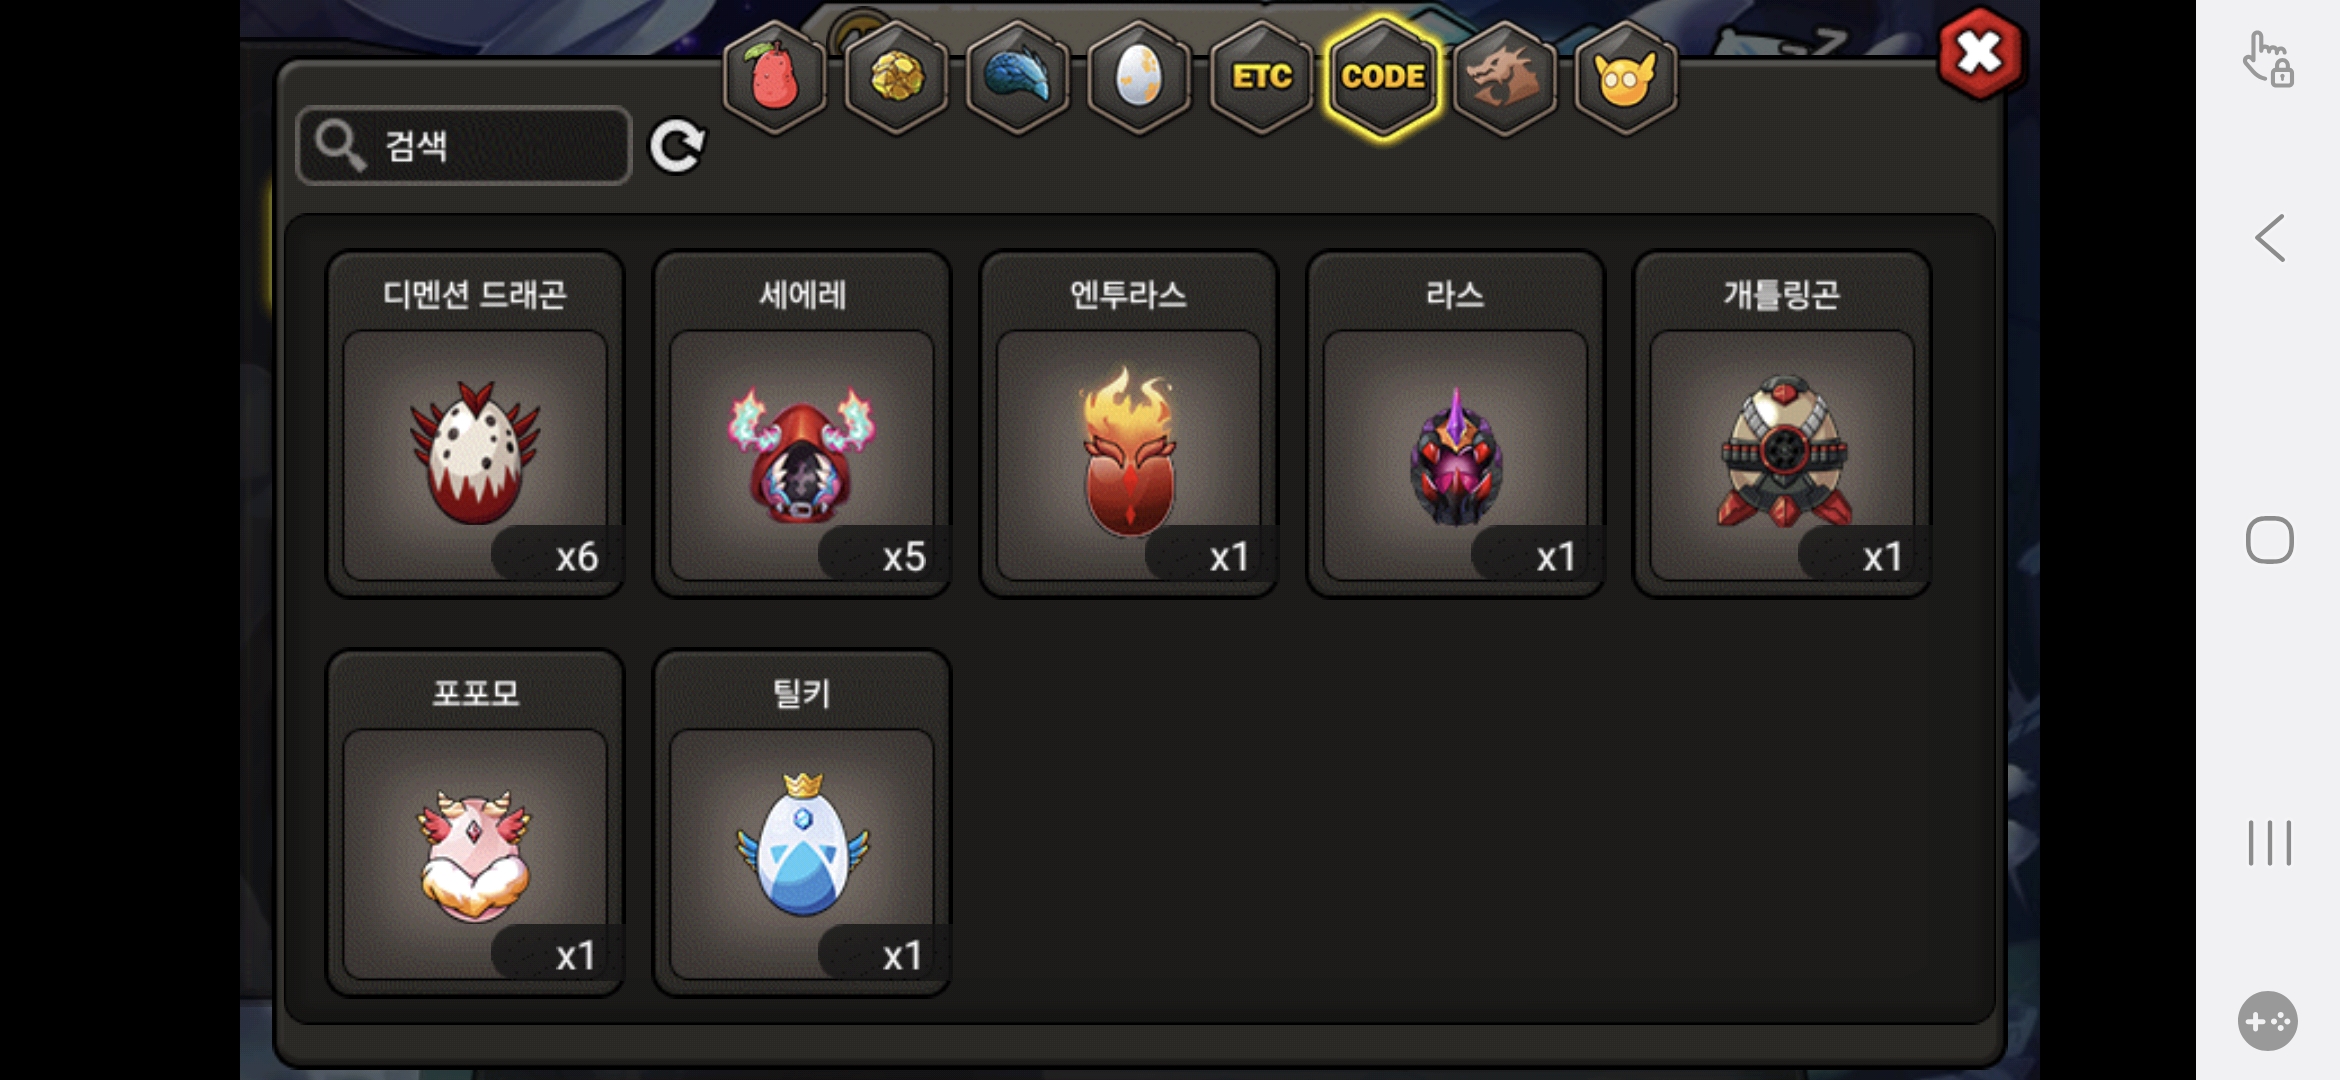Choose the 세에레 hooded egg item
The width and height of the screenshot is (2340, 1080).
(x=802, y=424)
